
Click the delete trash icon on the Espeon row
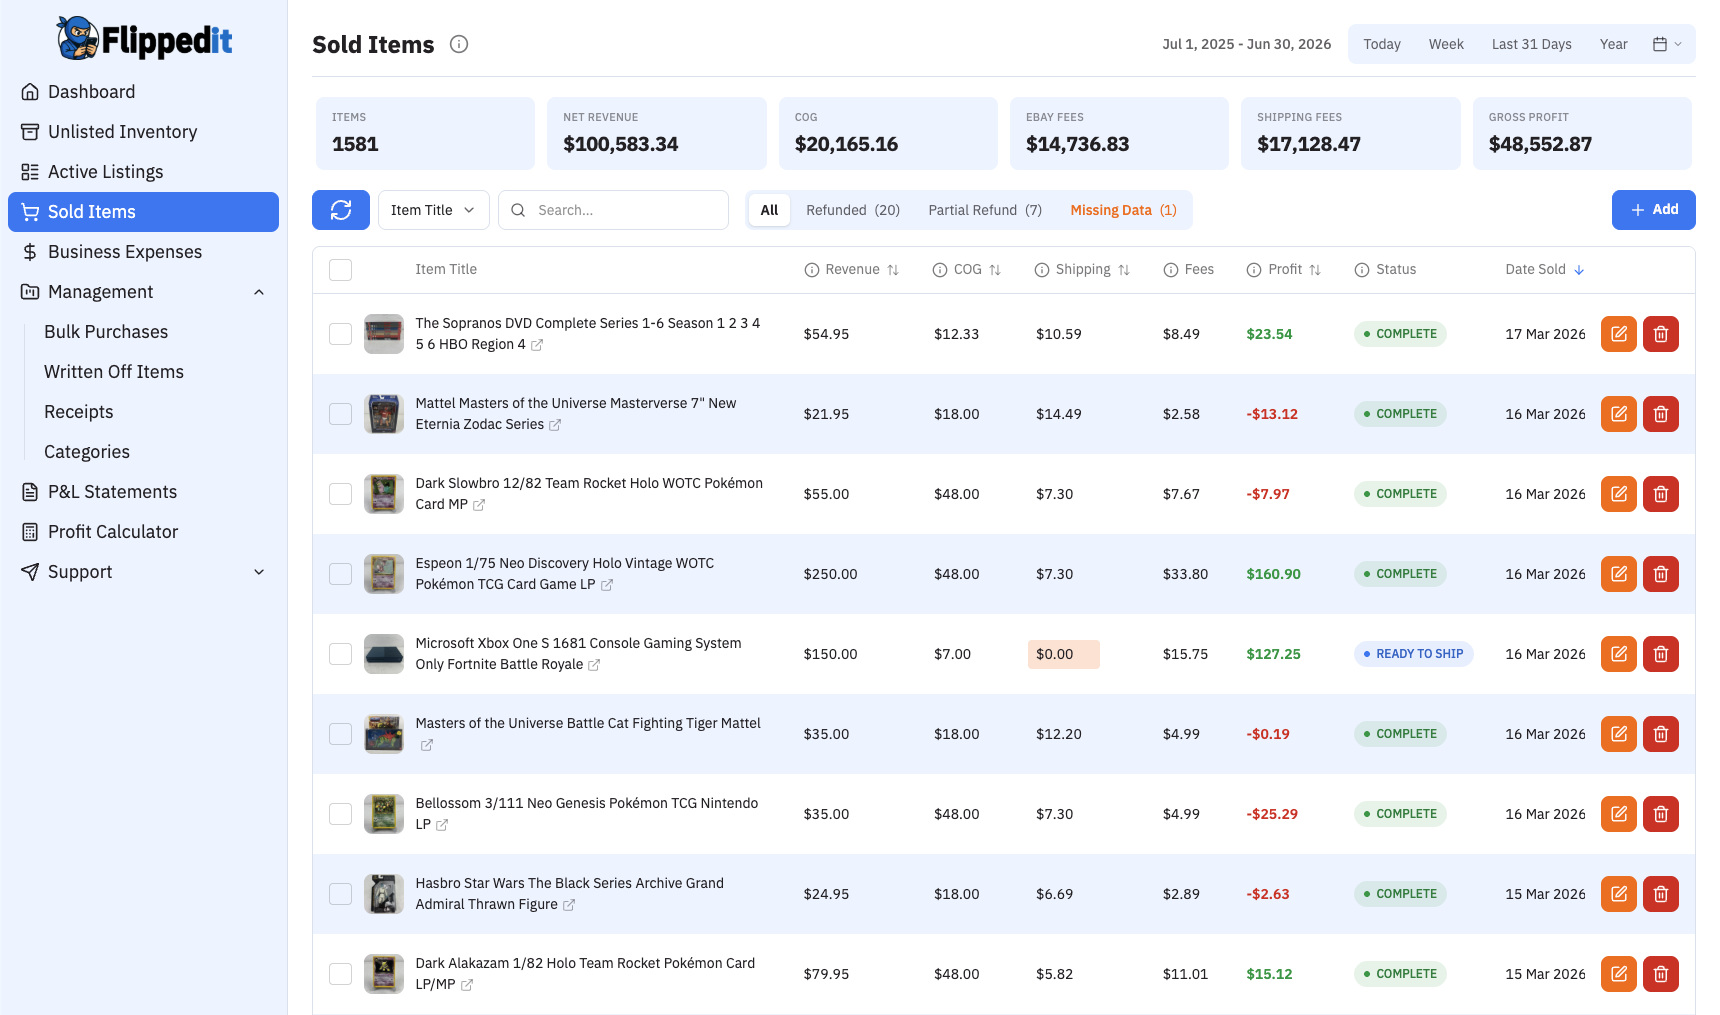(x=1661, y=573)
